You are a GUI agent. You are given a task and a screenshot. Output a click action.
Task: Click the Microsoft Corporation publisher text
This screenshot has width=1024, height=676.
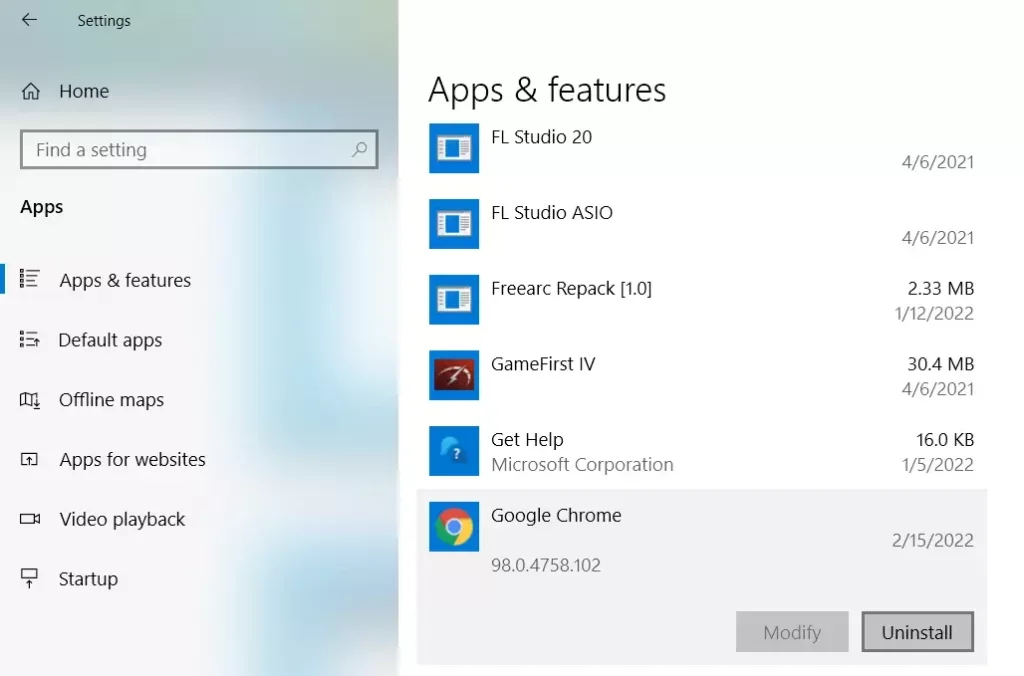pos(582,464)
